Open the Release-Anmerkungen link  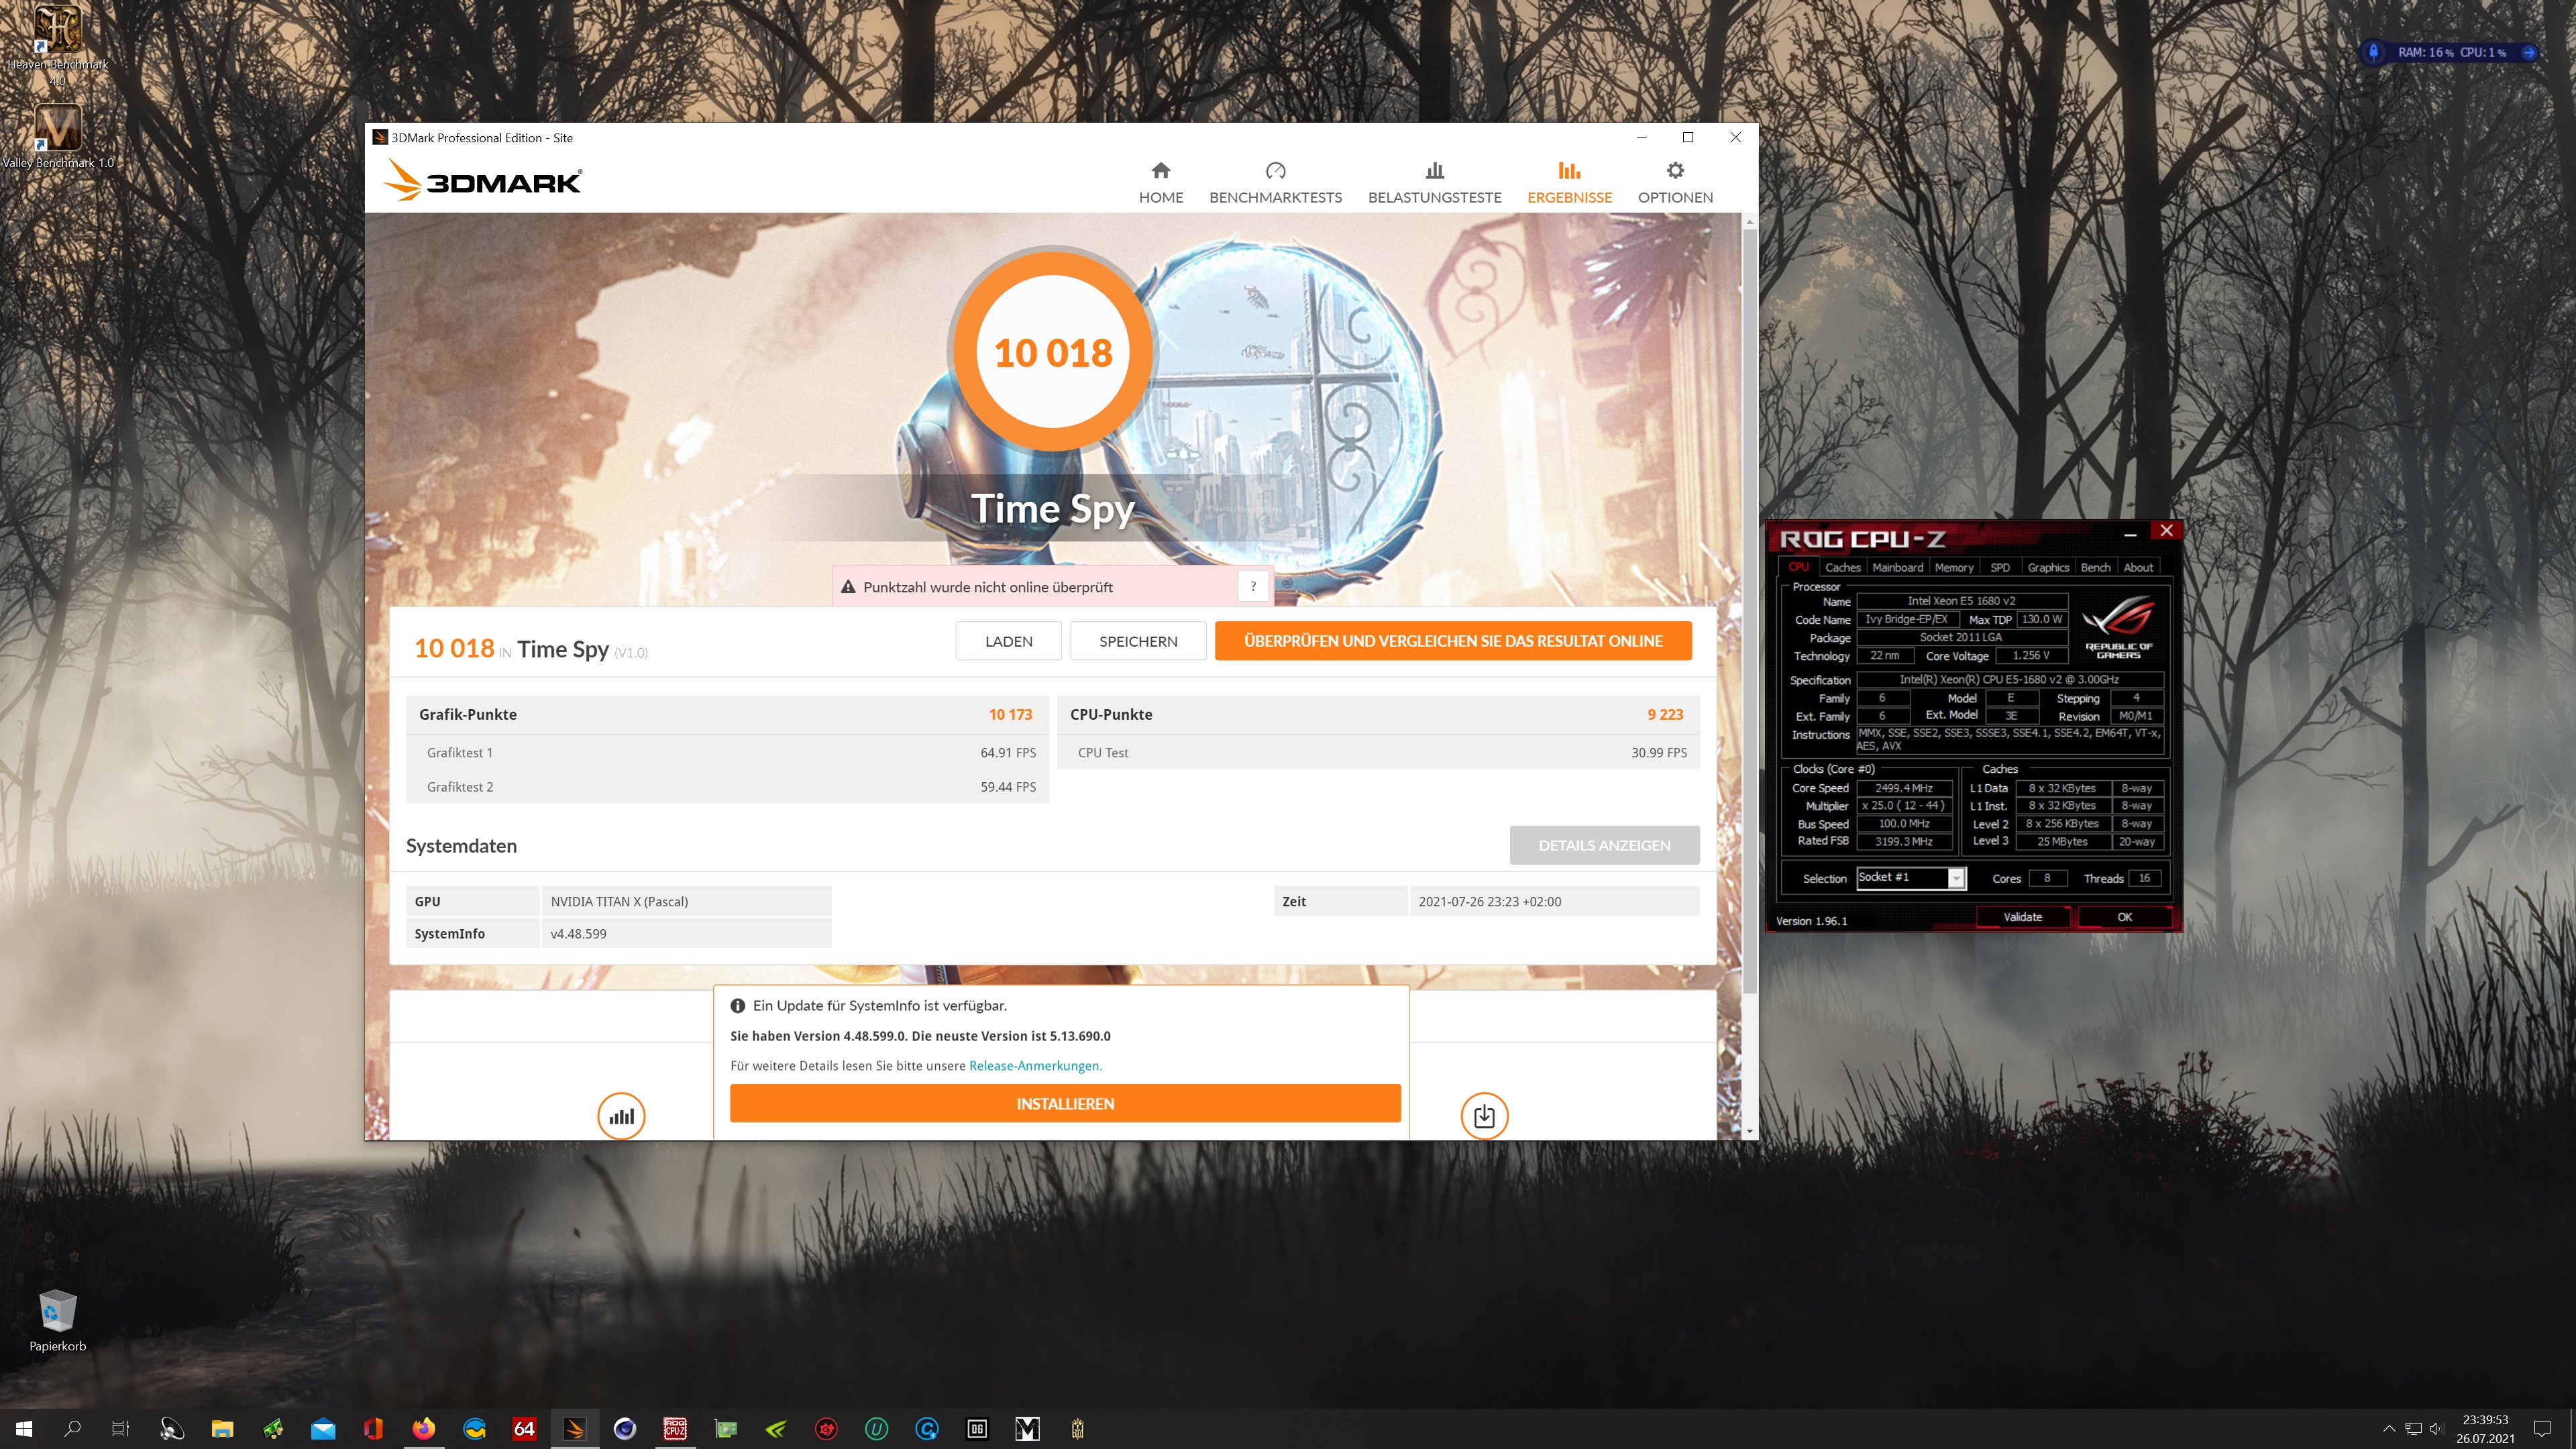1035,1065
